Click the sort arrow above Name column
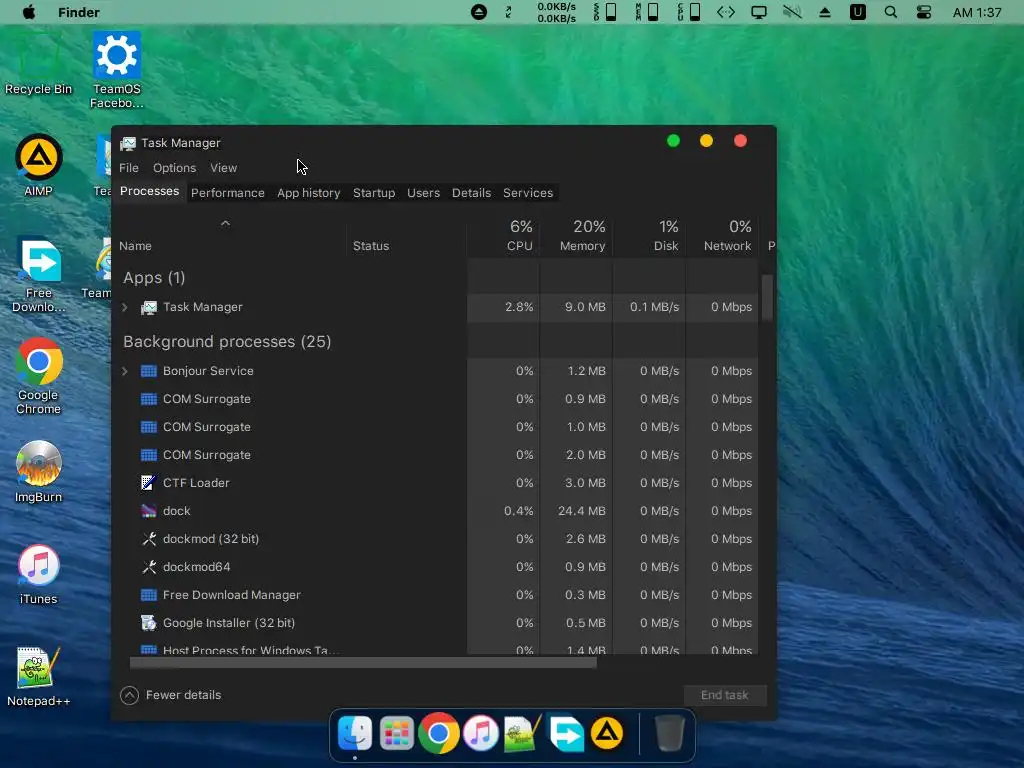1024x768 pixels. point(225,223)
